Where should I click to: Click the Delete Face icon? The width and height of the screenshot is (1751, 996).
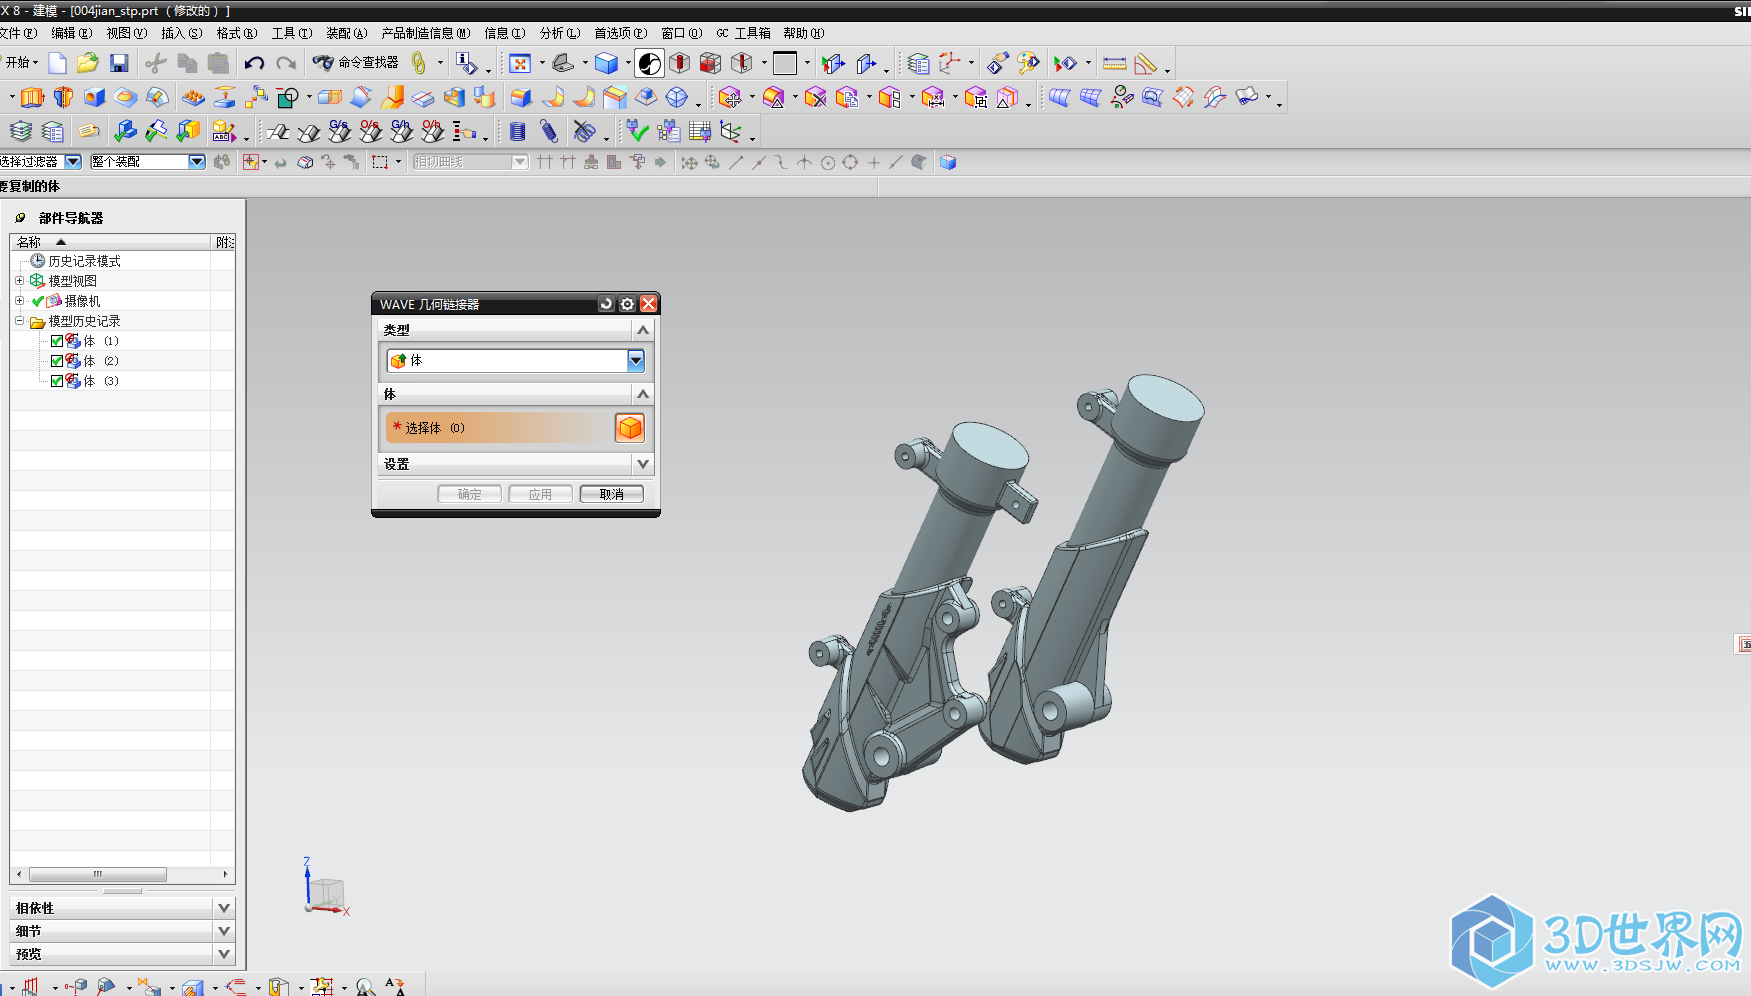[816, 97]
